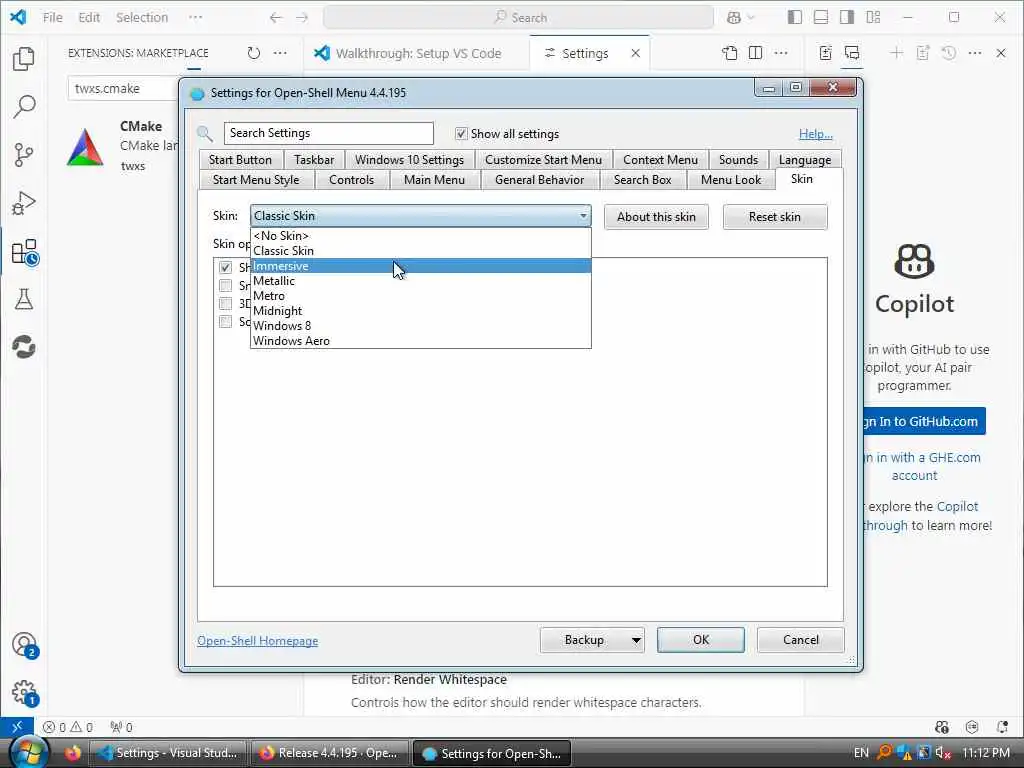The image size is (1024, 768).
Task: Click the Windows Start orb
Action: pos(27,752)
